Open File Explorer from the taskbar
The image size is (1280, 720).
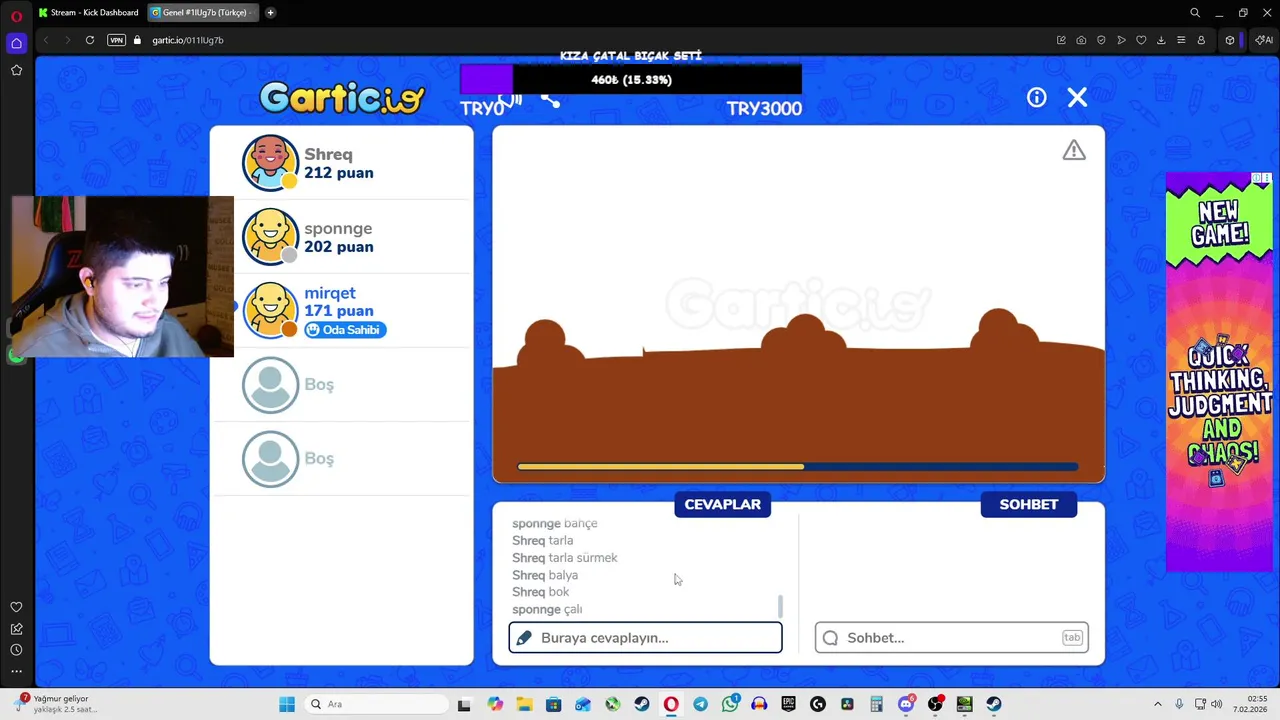pyautogui.click(x=524, y=704)
